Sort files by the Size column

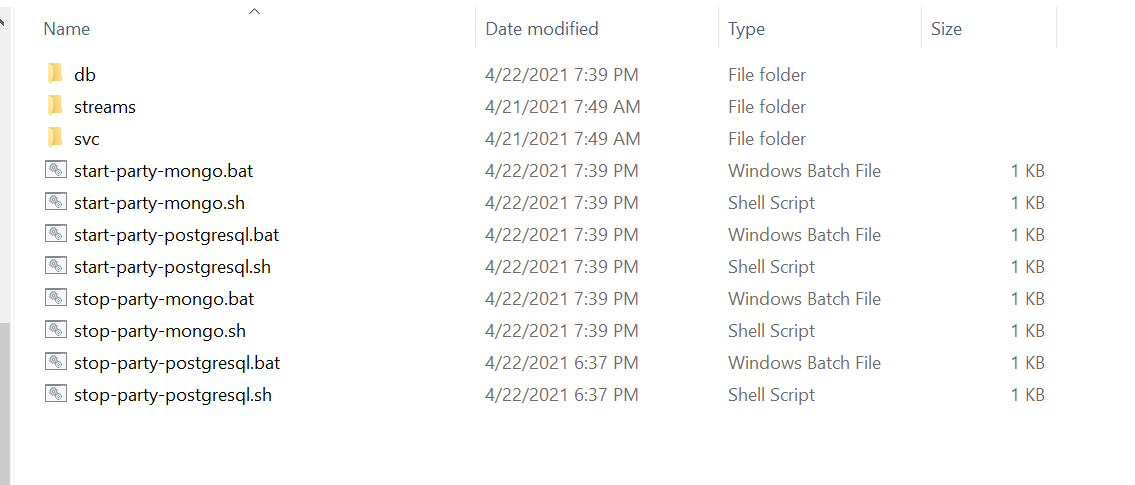[946, 29]
